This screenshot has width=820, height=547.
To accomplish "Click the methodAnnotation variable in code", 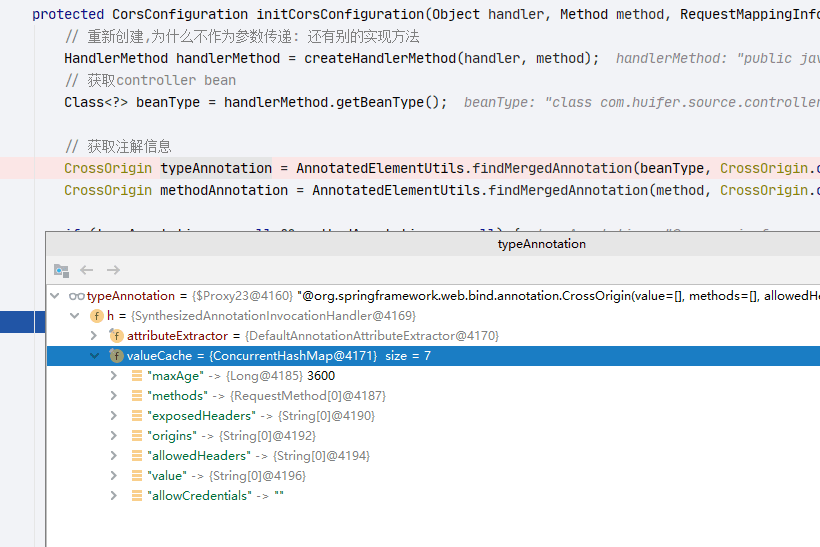I will point(224,190).
